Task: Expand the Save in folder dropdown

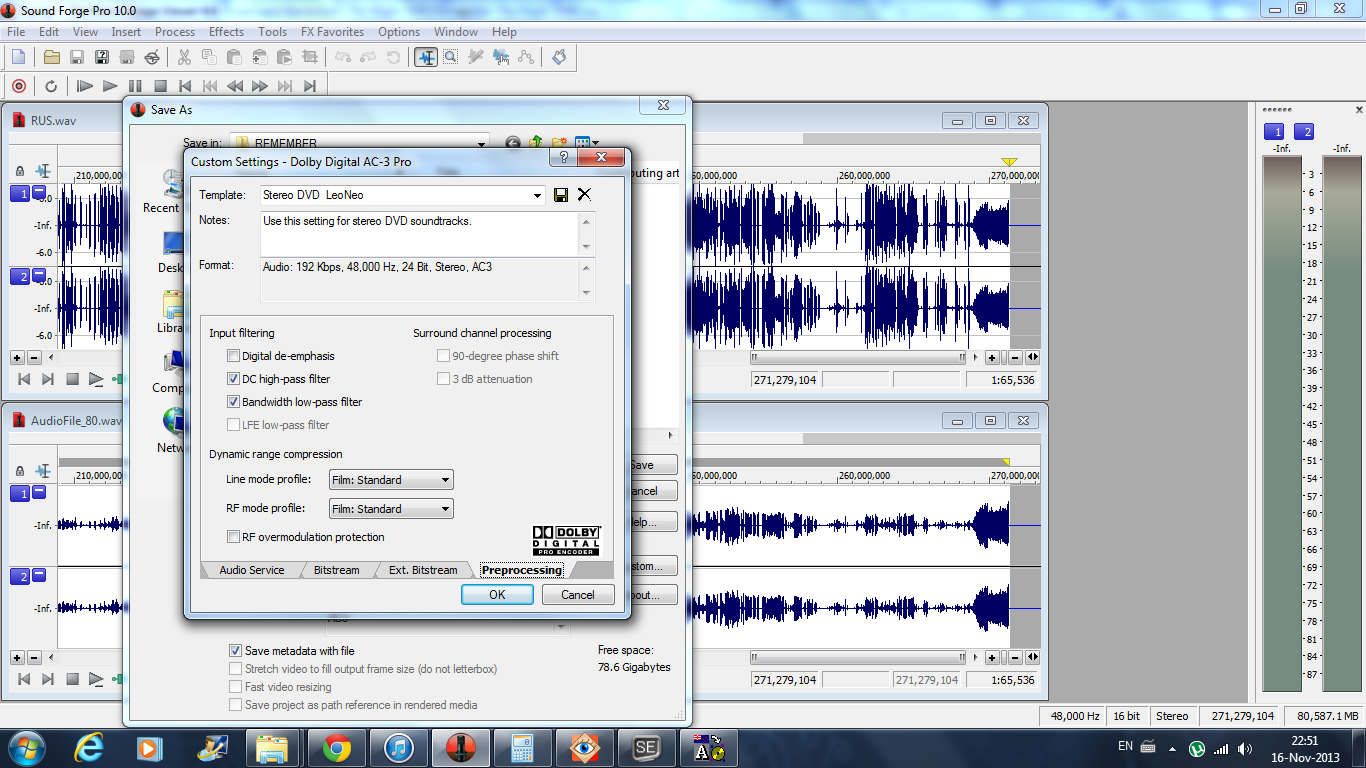Action: 481,143
